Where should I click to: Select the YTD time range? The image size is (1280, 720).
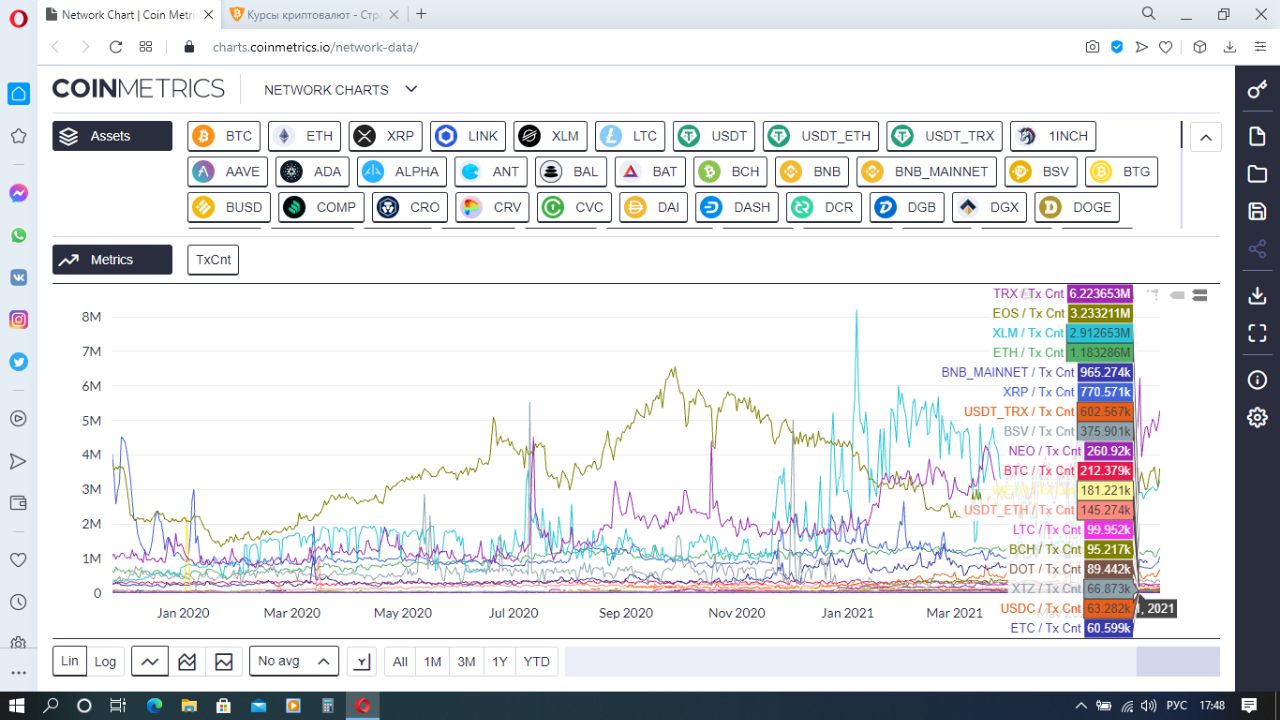pos(537,661)
